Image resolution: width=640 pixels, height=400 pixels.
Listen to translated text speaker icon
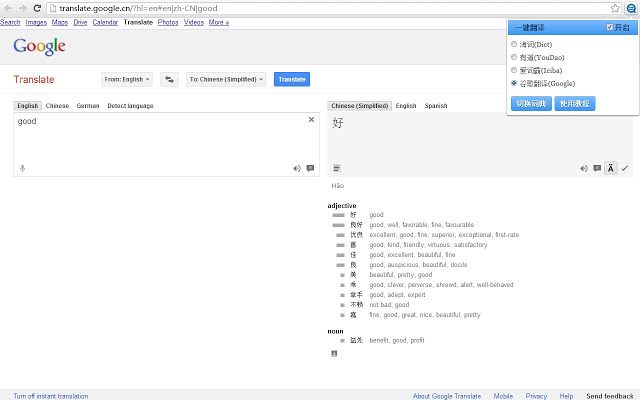pos(584,168)
